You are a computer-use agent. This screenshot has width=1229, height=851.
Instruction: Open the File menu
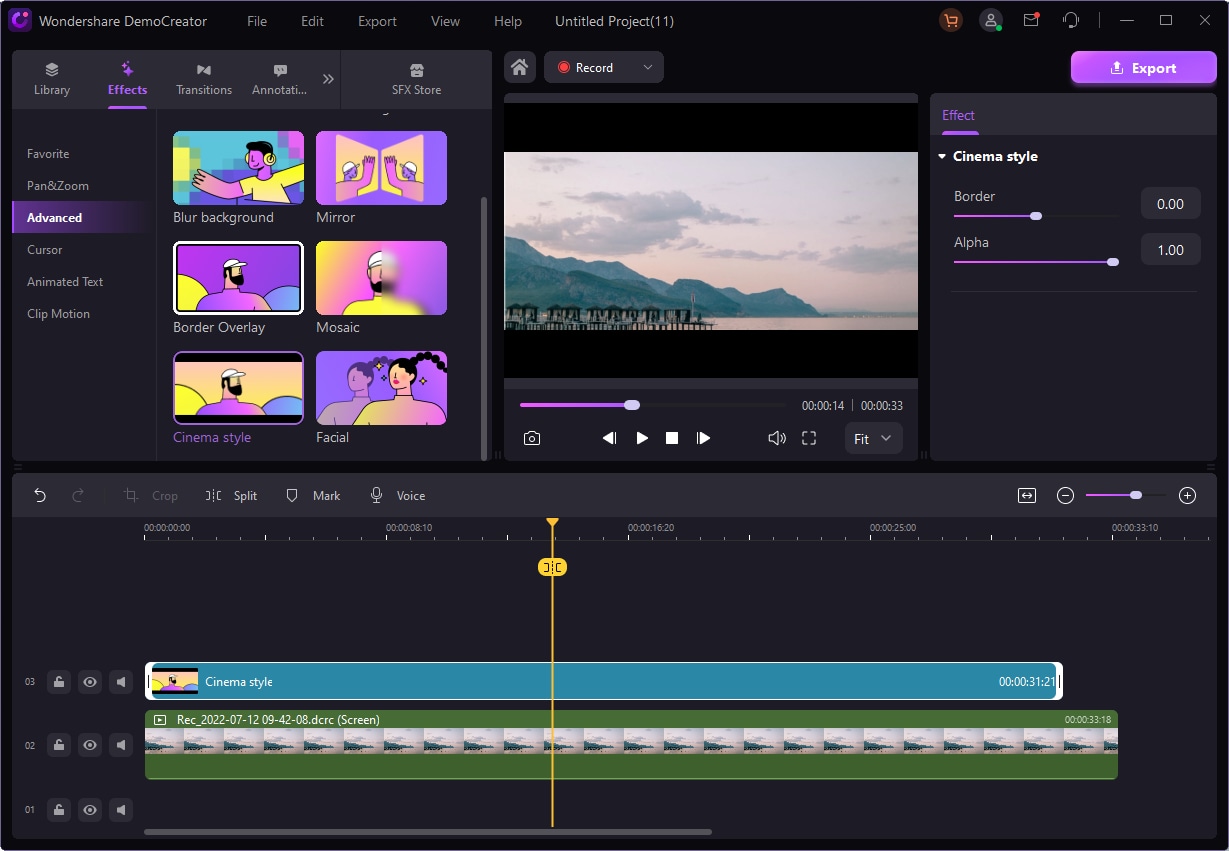click(257, 21)
